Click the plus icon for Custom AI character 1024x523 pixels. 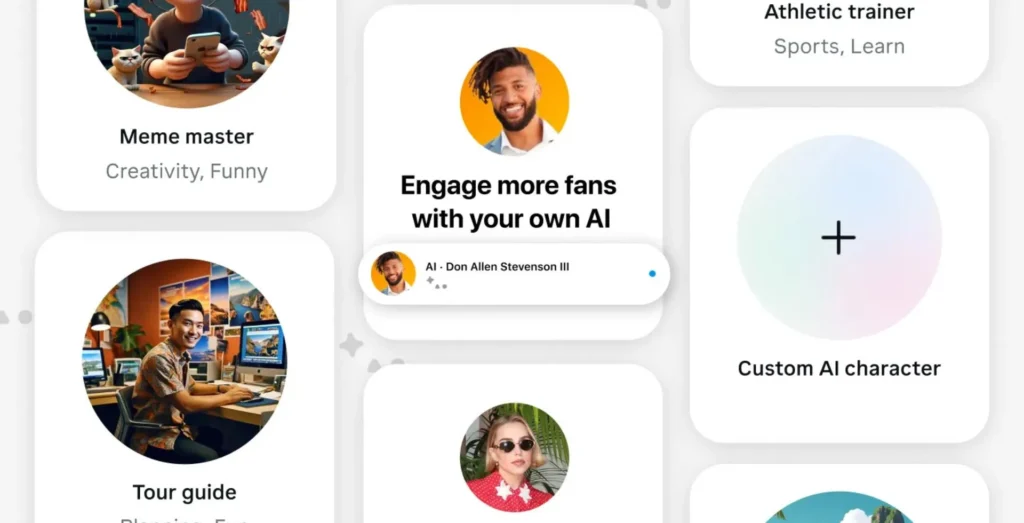pos(839,237)
